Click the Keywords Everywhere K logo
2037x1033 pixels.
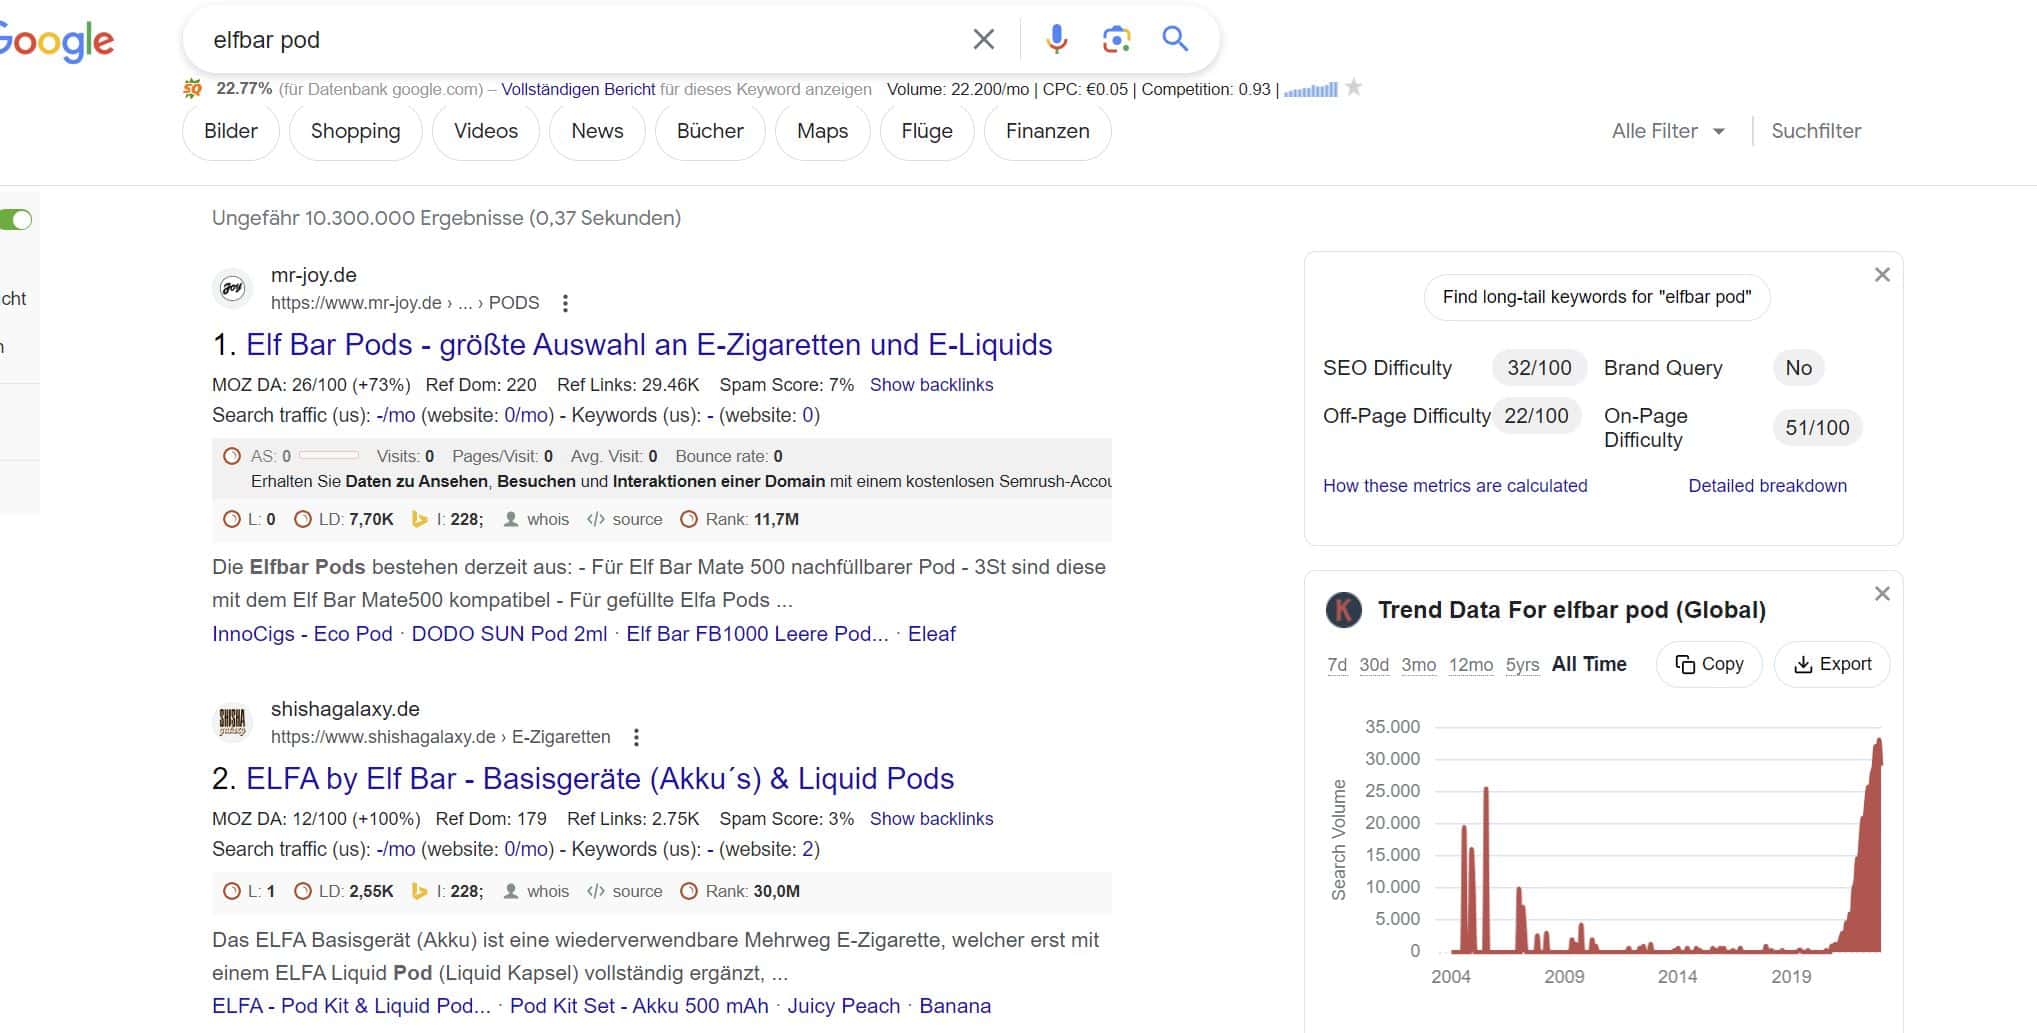(x=1344, y=610)
